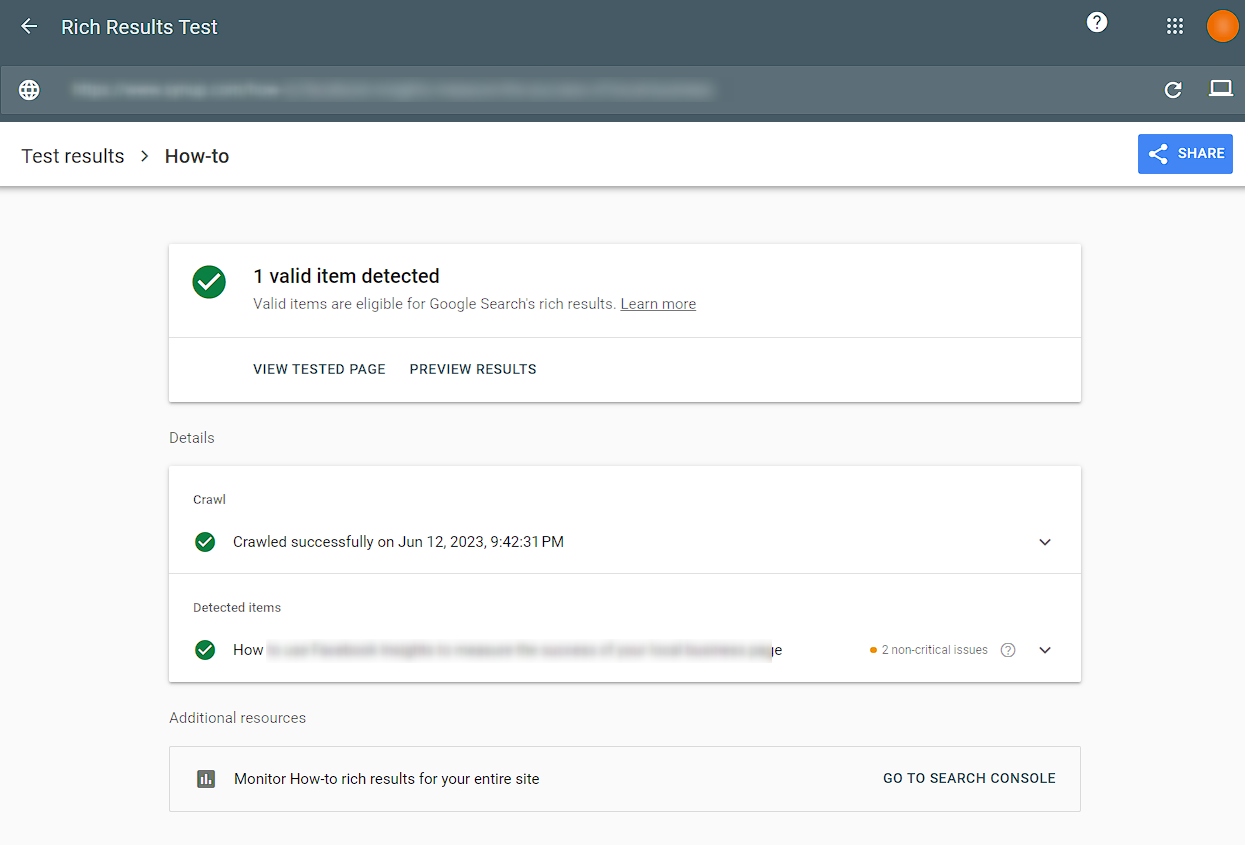Open the orange account avatar
The image size is (1245, 845).
[1222, 26]
